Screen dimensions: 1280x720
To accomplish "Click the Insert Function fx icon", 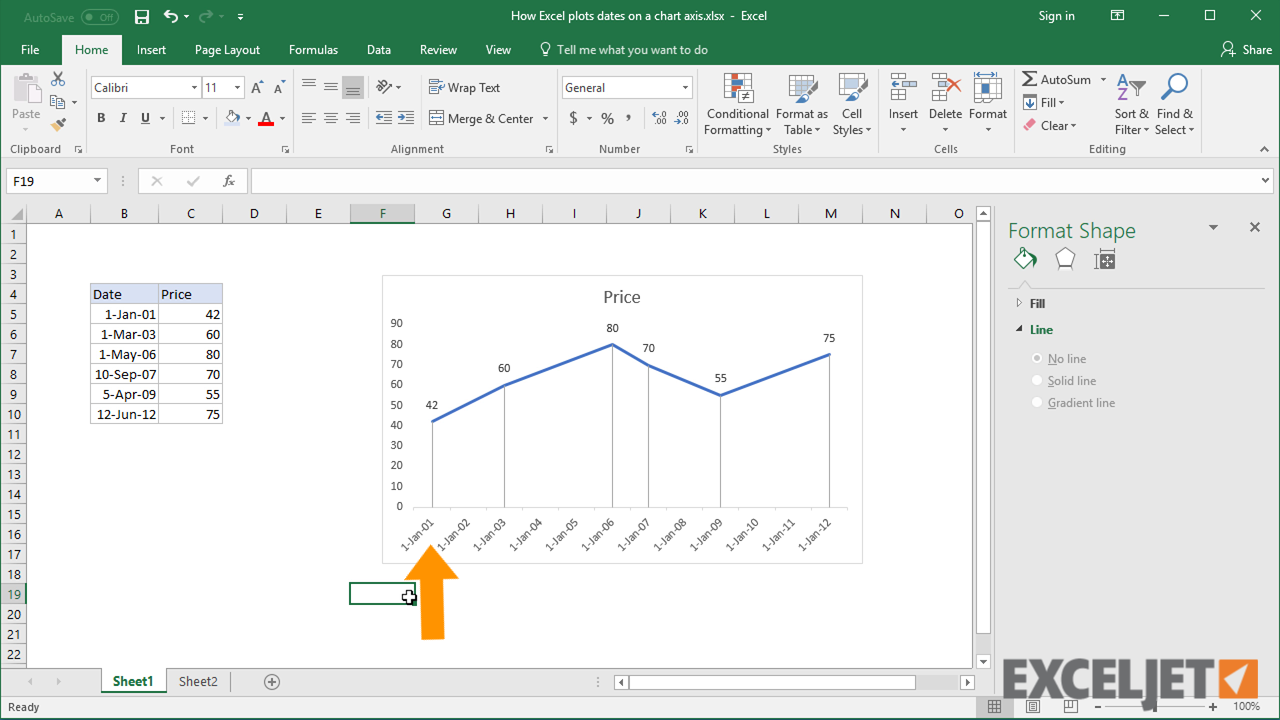I will pyautogui.click(x=229, y=181).
